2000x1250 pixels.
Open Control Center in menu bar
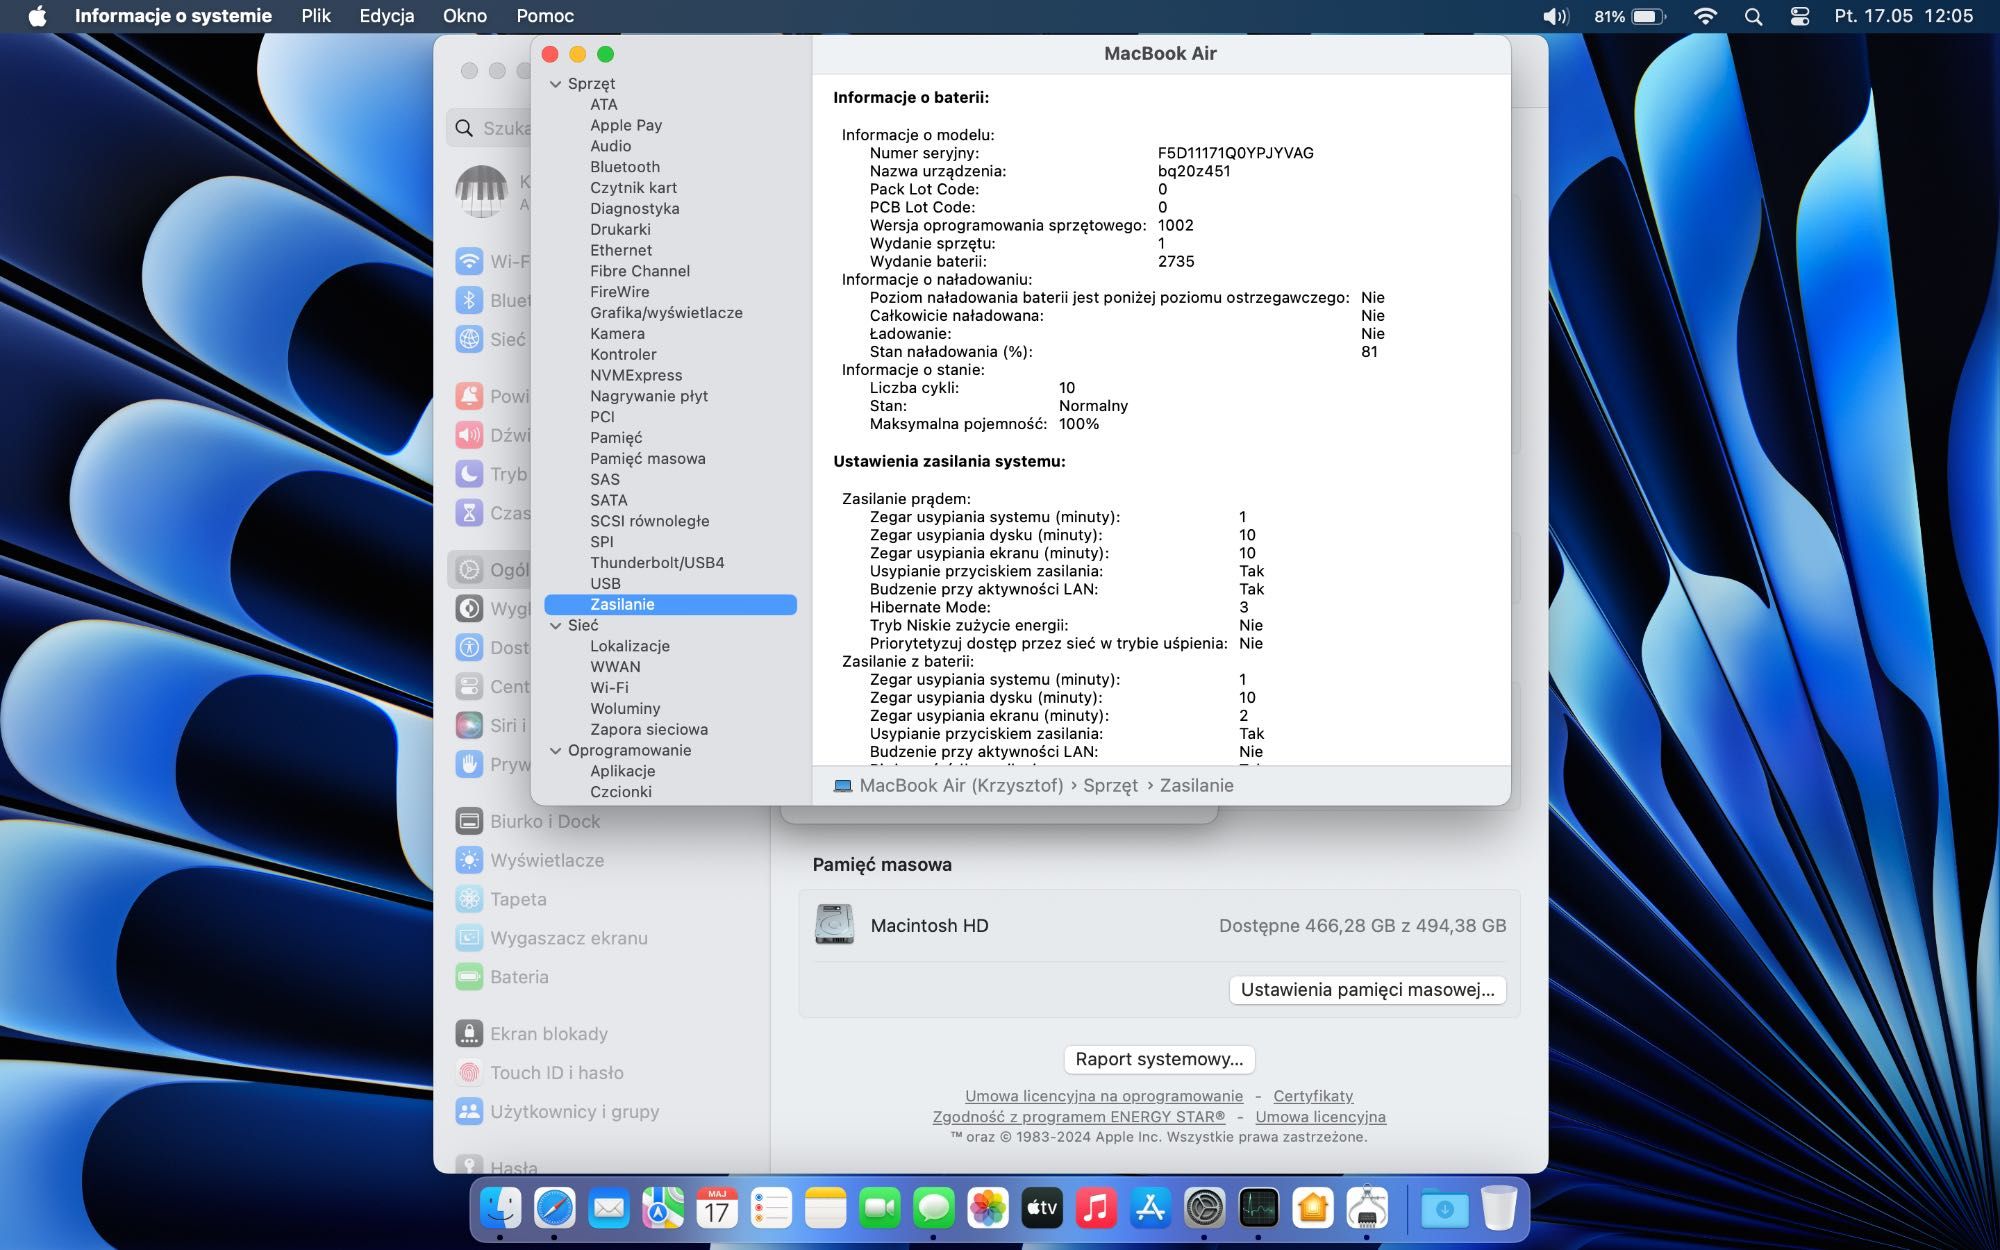[x=1799, y=16]
